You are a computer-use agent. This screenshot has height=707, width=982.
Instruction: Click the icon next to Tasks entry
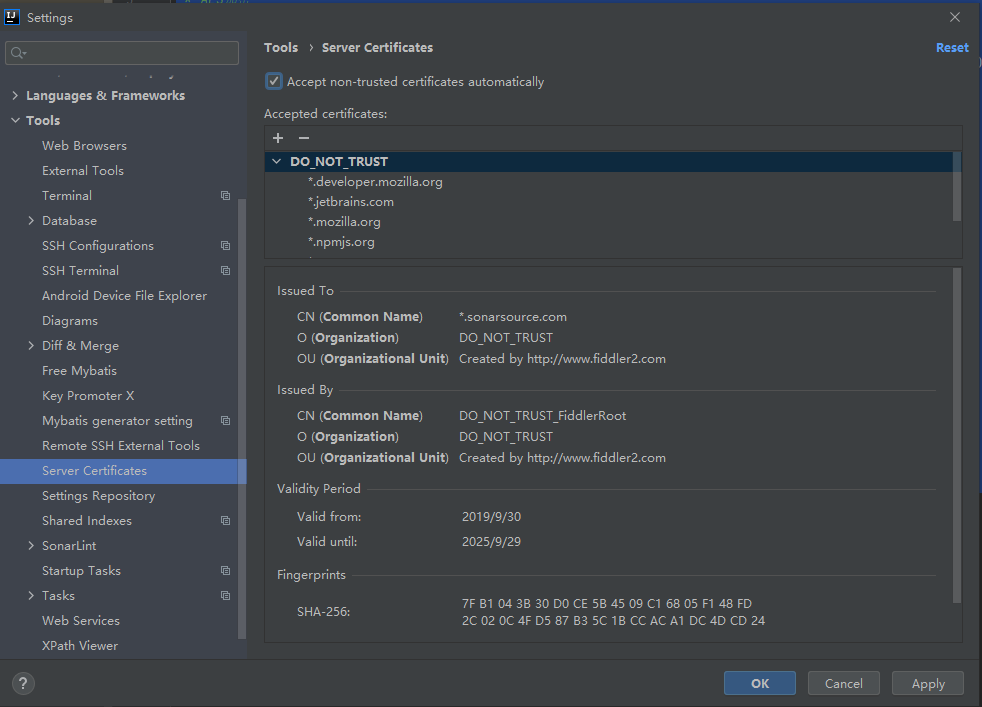click(225, 595)
